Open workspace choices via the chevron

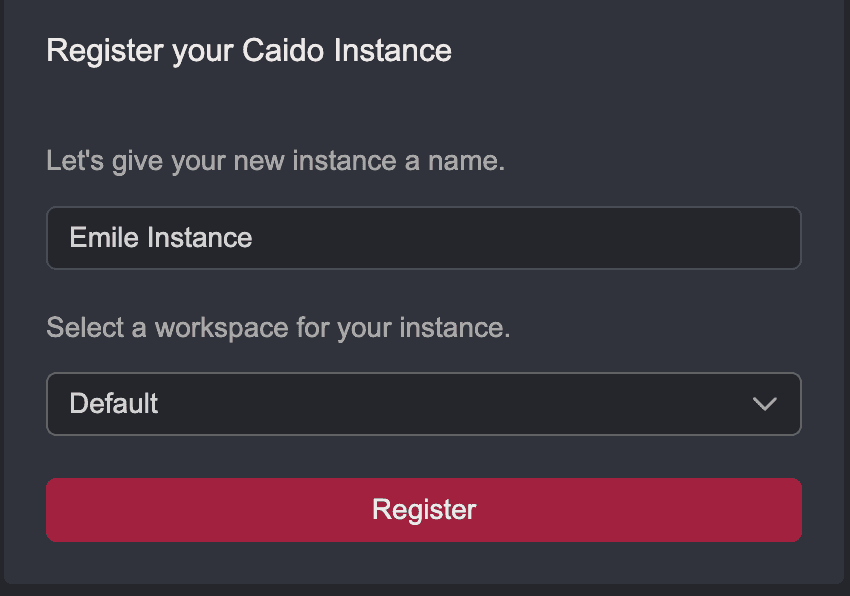[x=766, y=404]
